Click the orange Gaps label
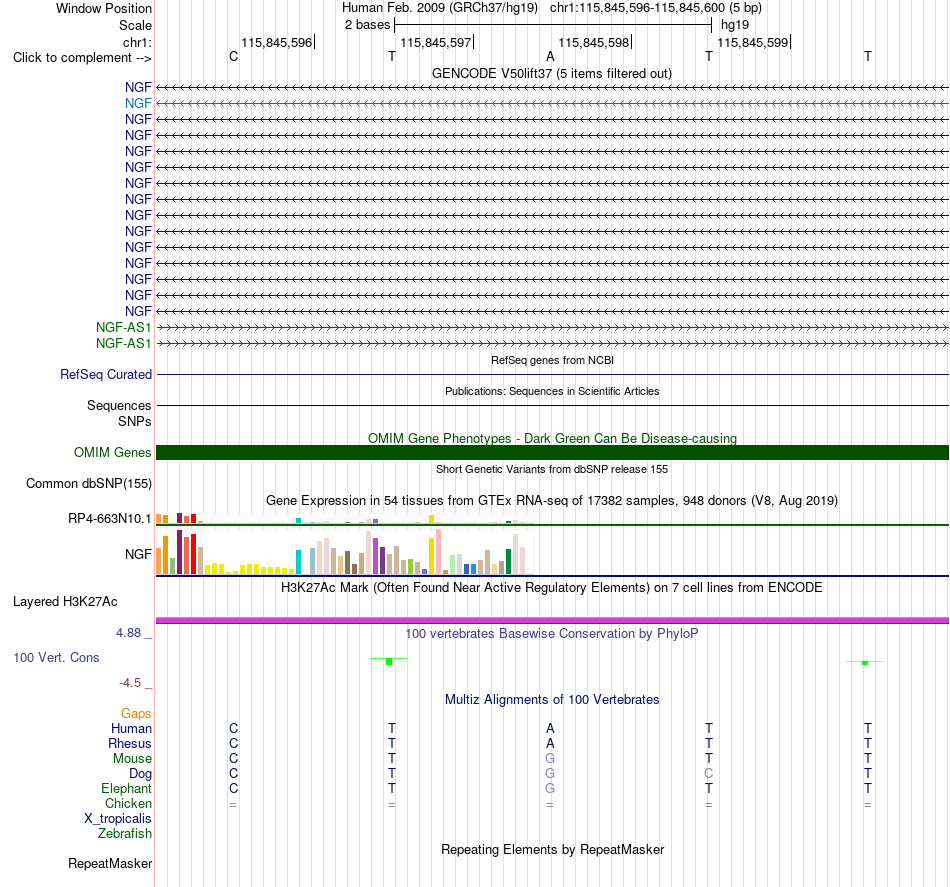 pos(136,713)
